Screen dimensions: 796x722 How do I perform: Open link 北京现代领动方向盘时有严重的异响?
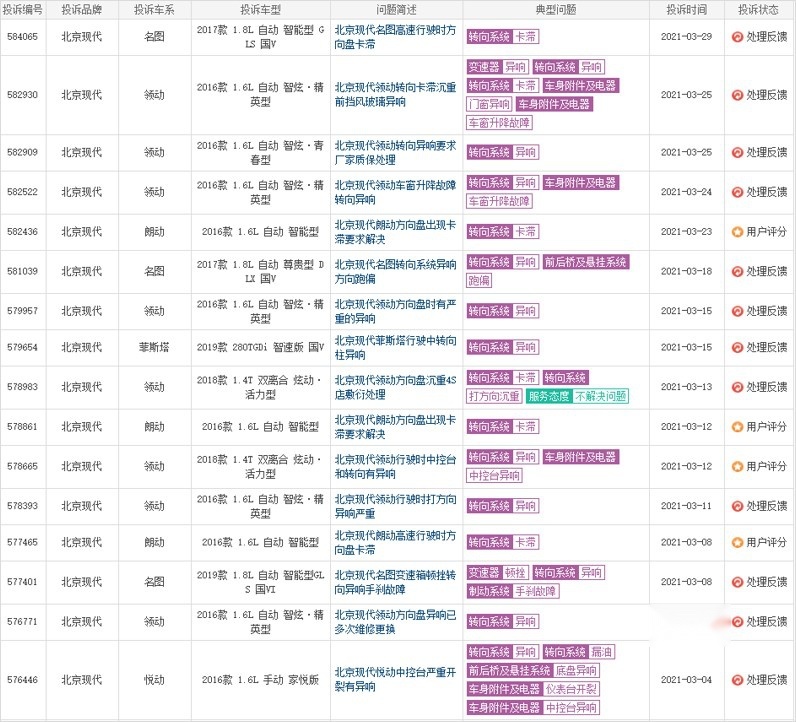395,311
